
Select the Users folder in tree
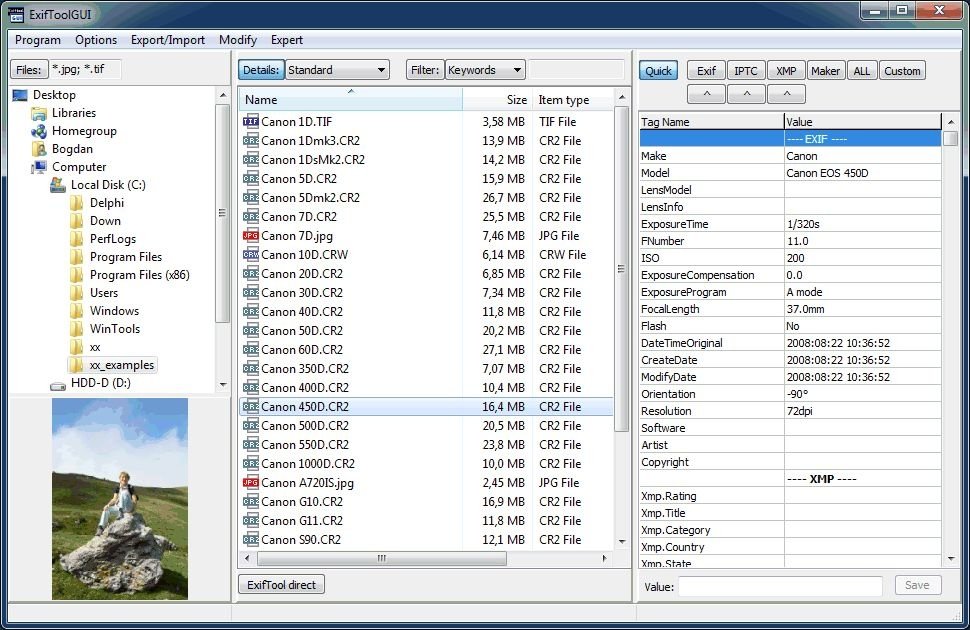104,293
